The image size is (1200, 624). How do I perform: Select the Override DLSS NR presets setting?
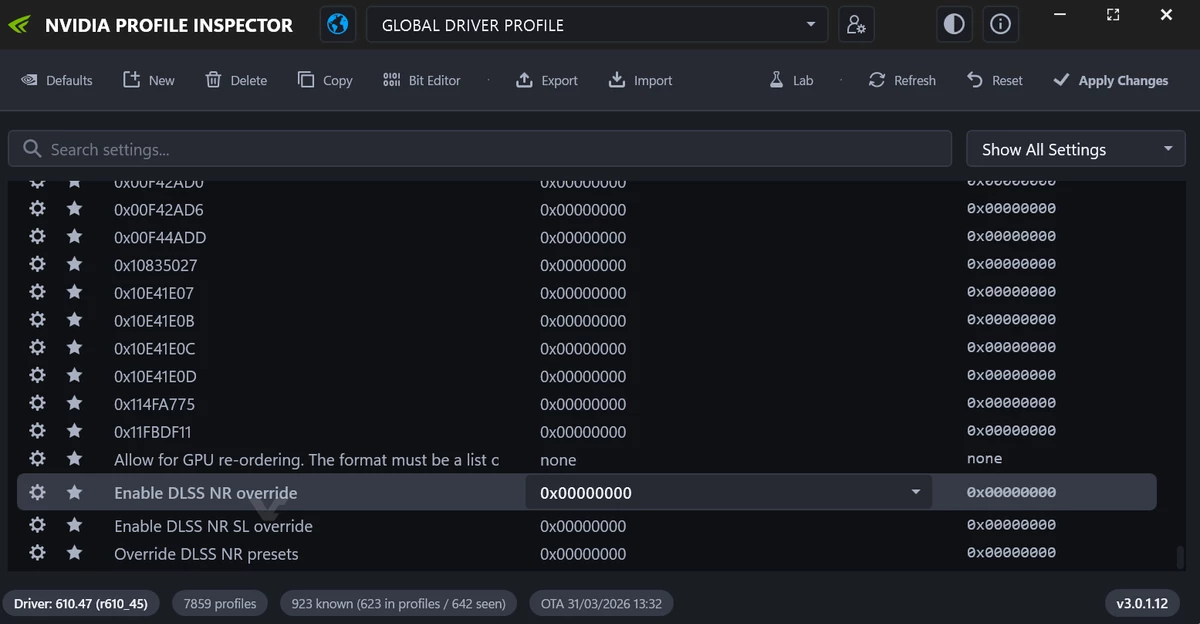click(x=206, y=554)
